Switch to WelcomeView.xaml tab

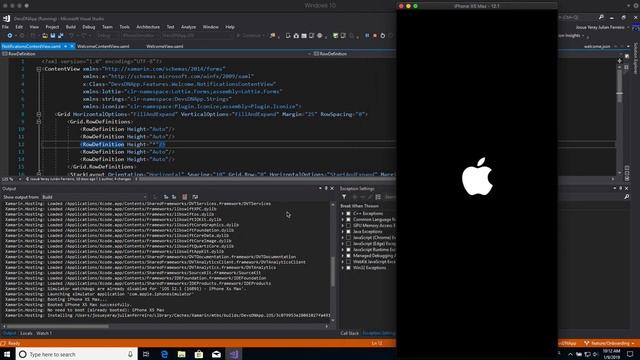tap(164, 46)
